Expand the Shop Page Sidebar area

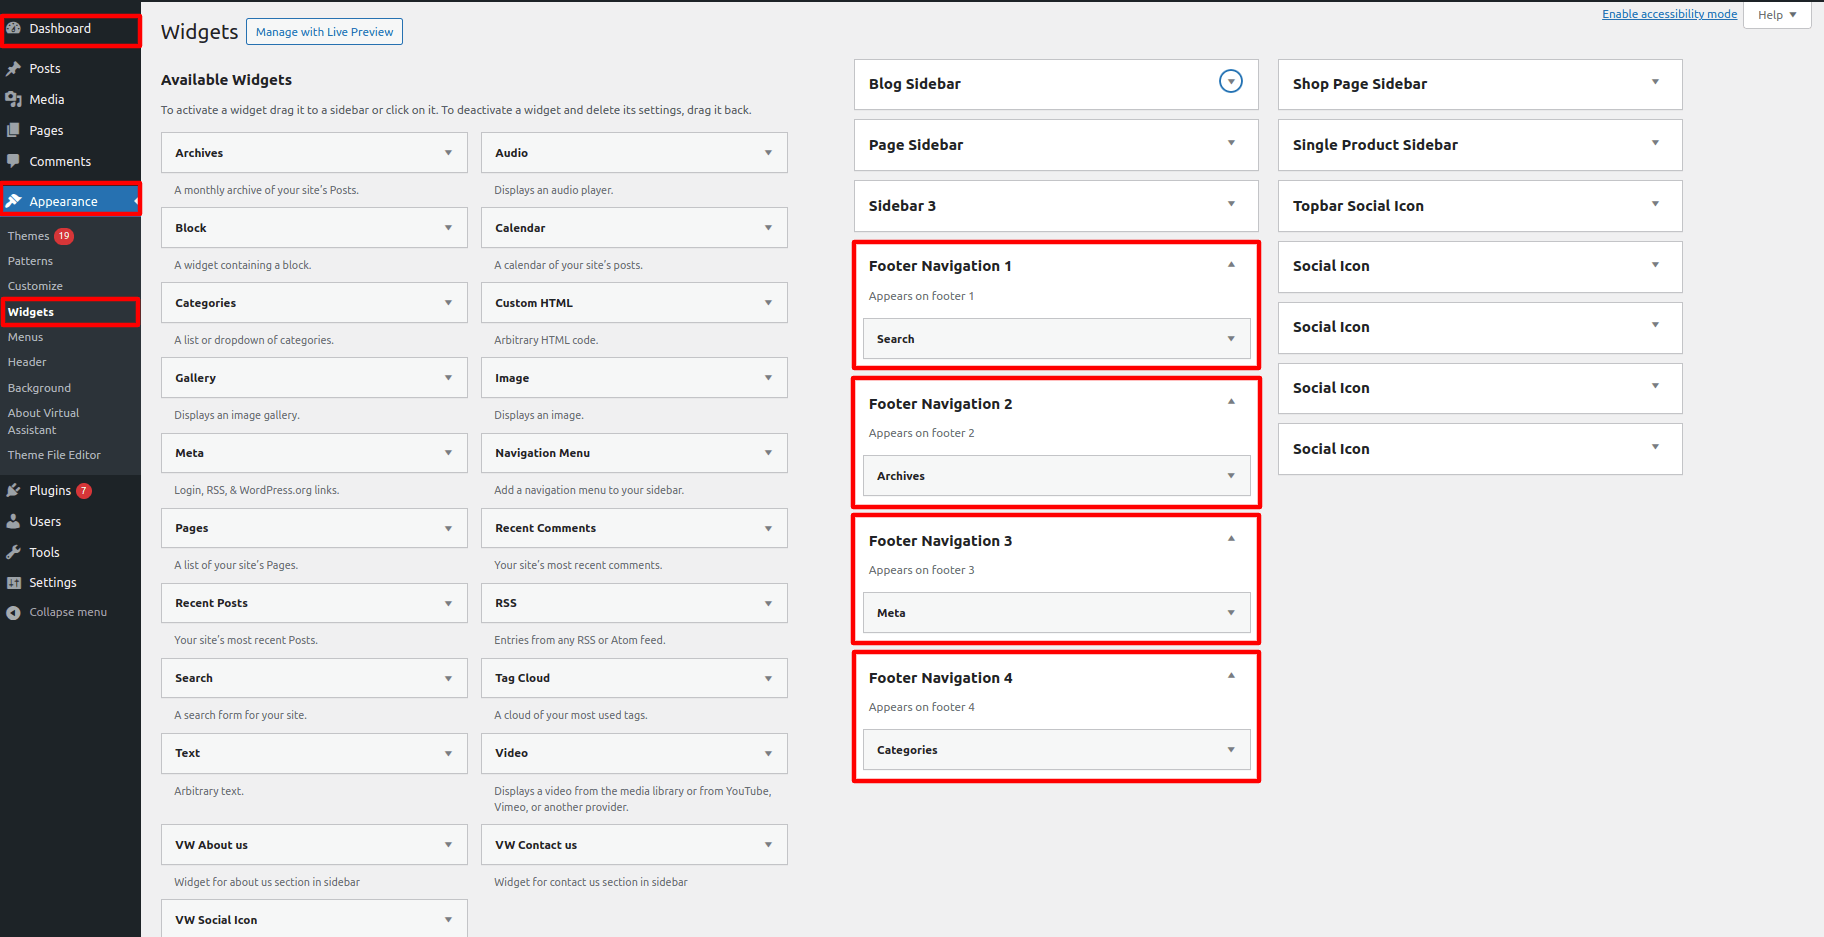point(1655,82)
